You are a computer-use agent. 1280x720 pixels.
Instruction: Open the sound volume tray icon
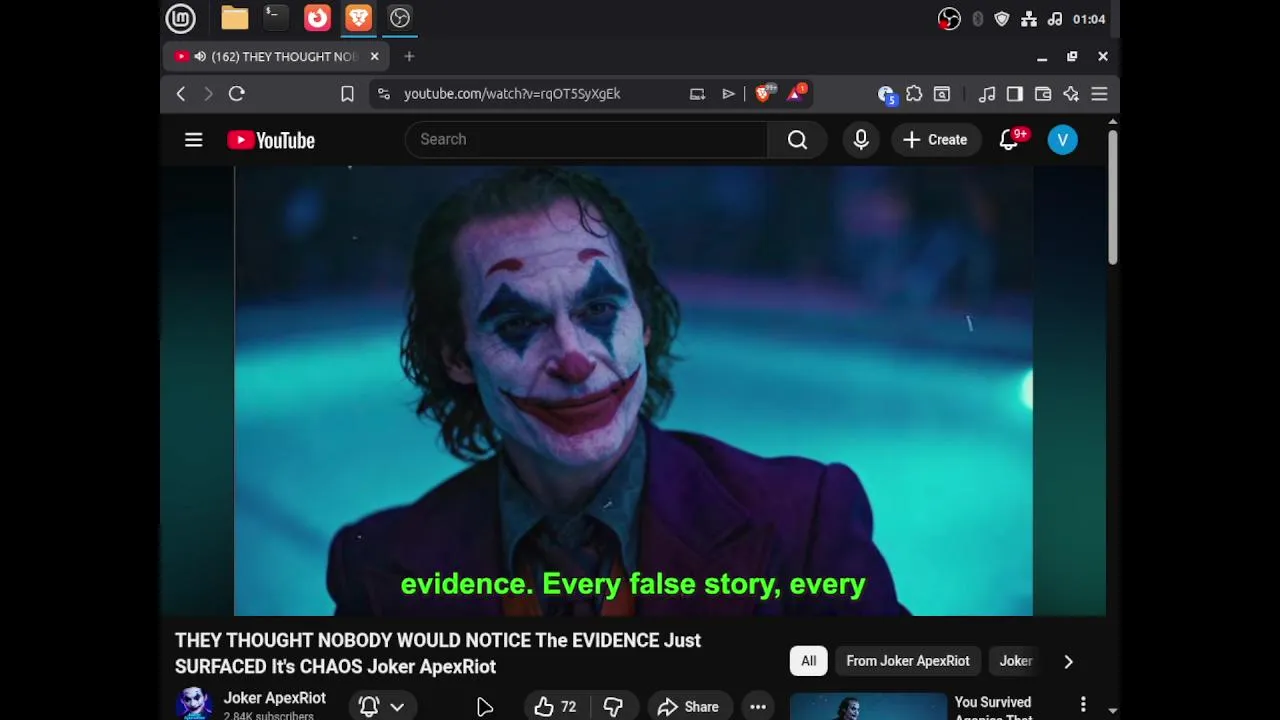click(1055, 19)
